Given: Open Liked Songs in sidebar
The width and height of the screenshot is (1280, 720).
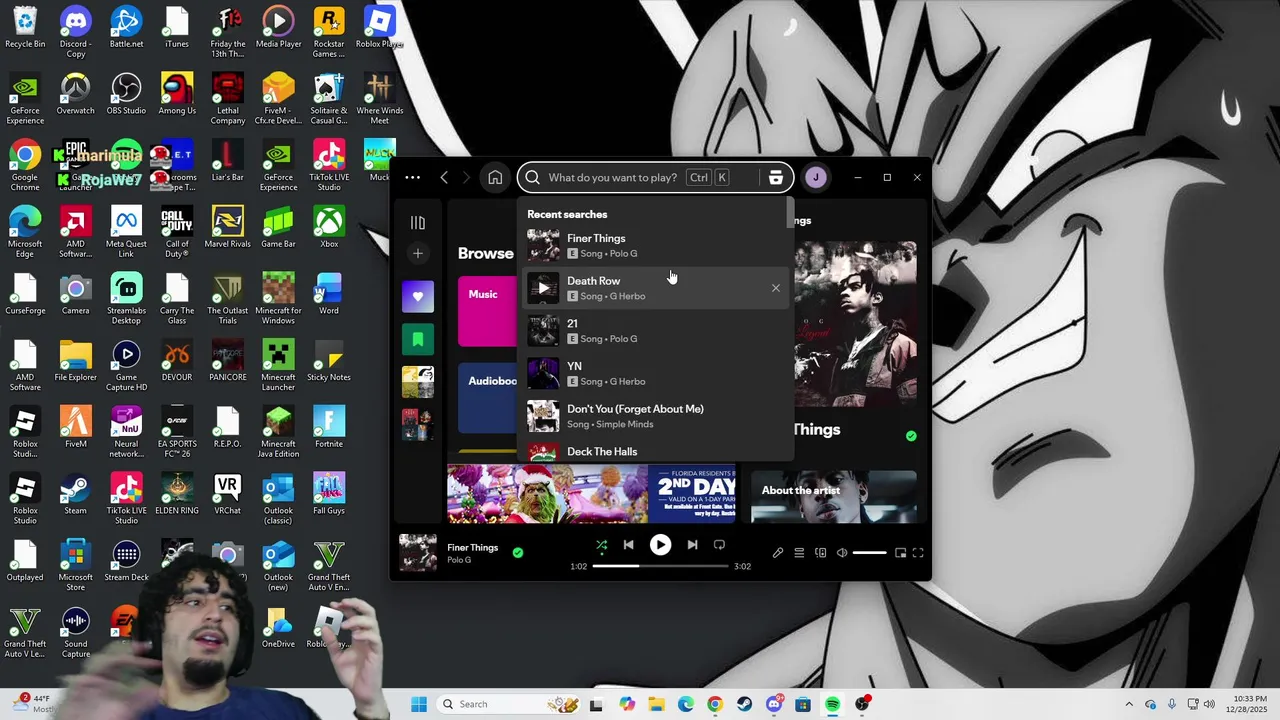Looking at the screenshot, I should point(418,296).
